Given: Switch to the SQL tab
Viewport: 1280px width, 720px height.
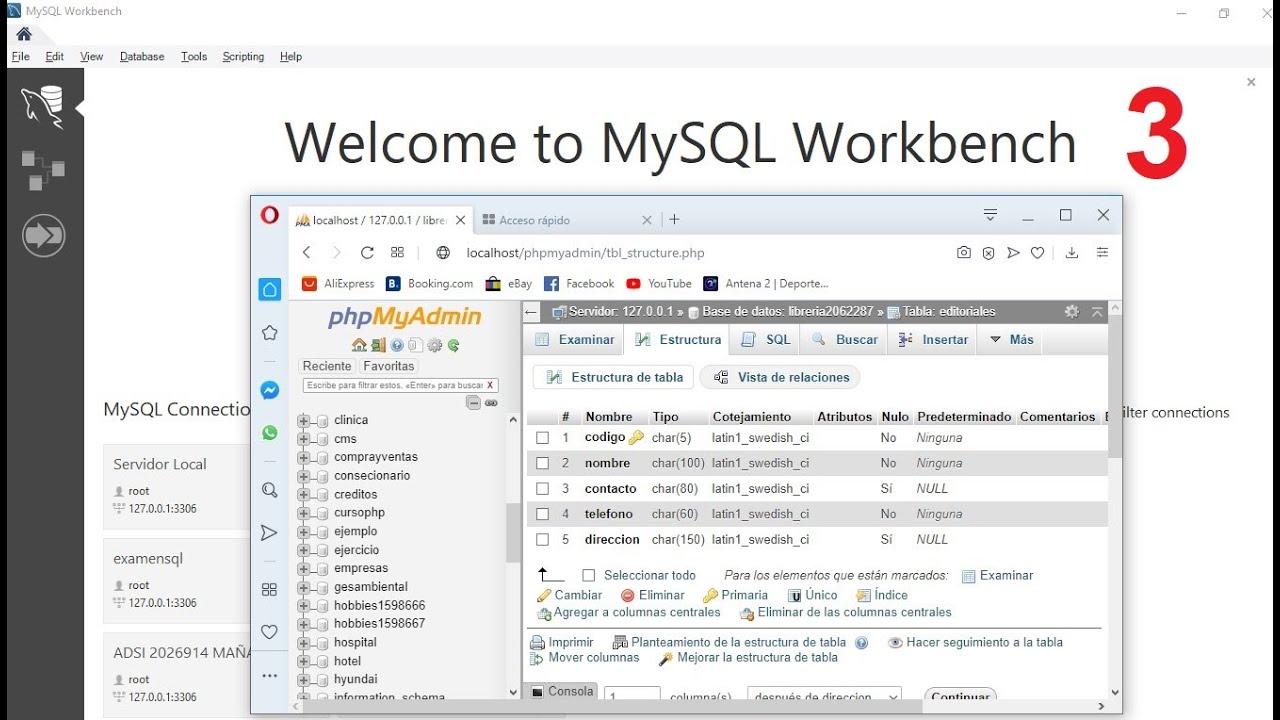Looking at the screenshot, I should coord(766,340).
